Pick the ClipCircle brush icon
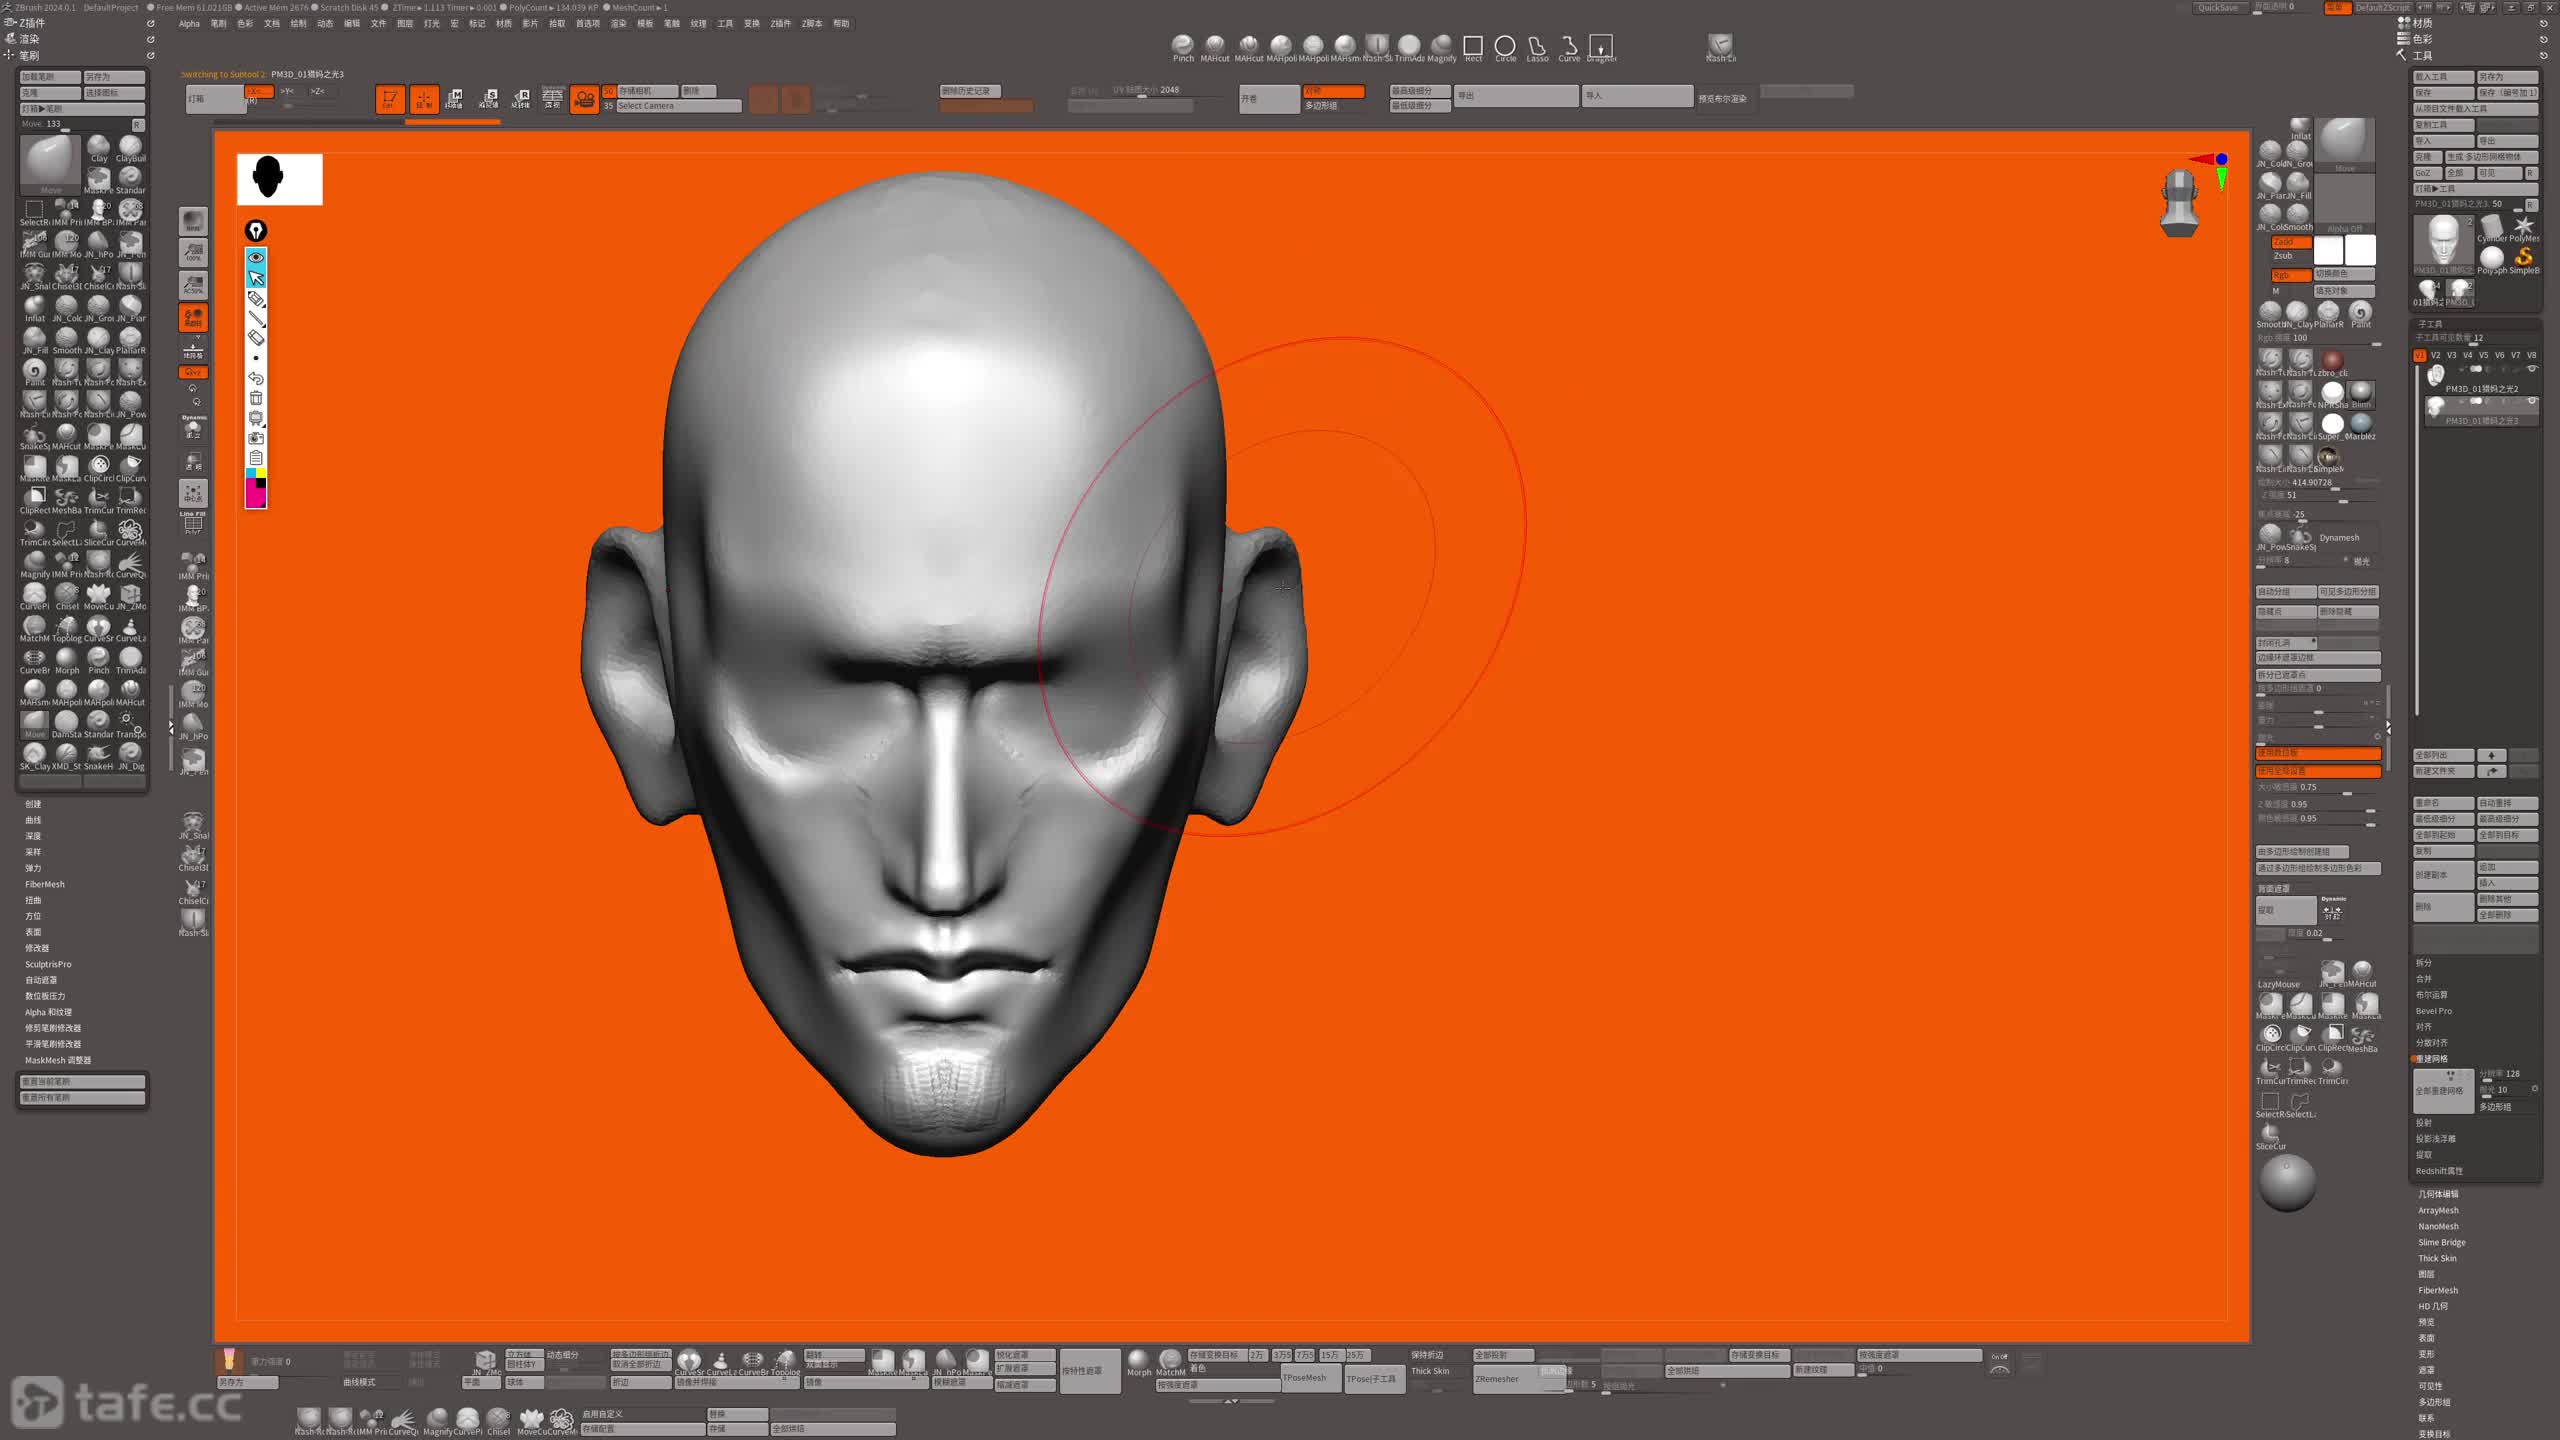This screenshot has width=2560, height=1440. tap(99, 468)
